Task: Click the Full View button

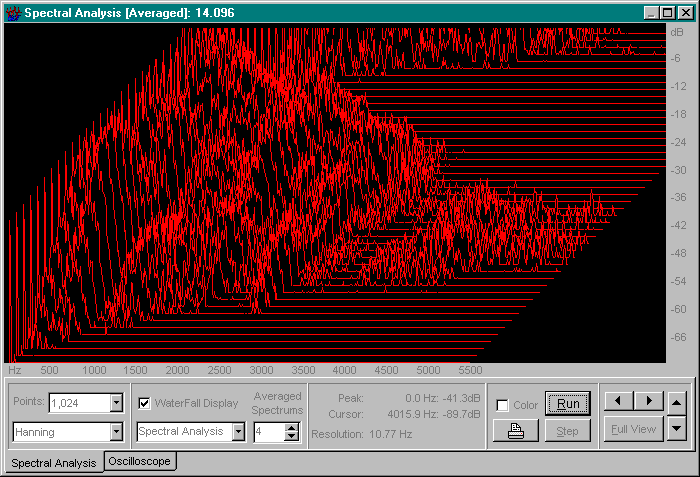Action: (x=632, y=429)
